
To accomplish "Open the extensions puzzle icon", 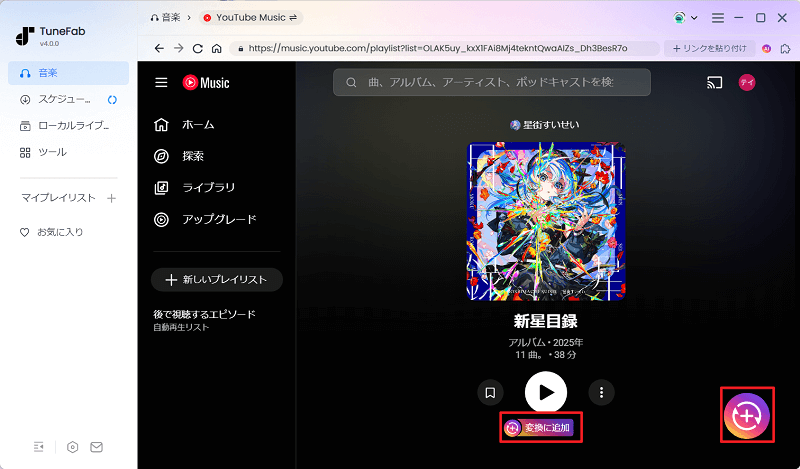I will 785,48.
